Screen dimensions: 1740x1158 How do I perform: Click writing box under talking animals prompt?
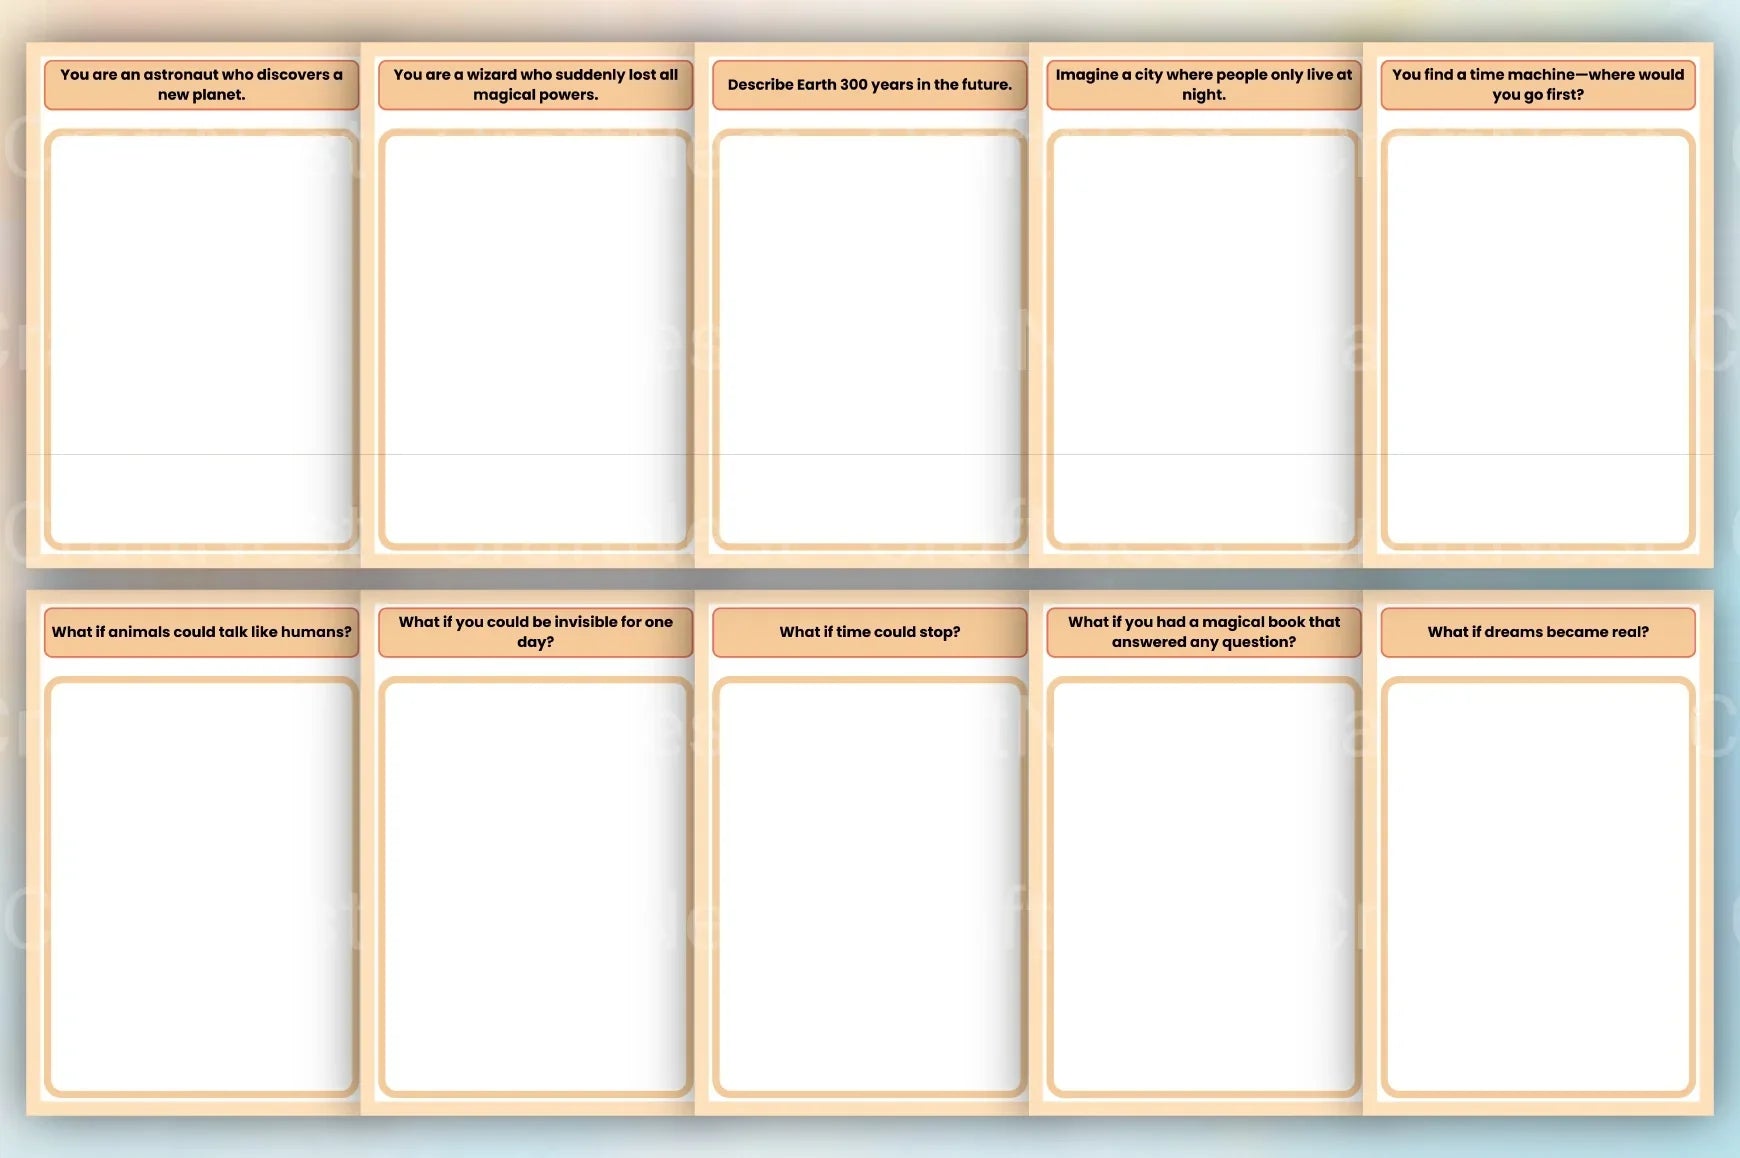click(201, 887)
